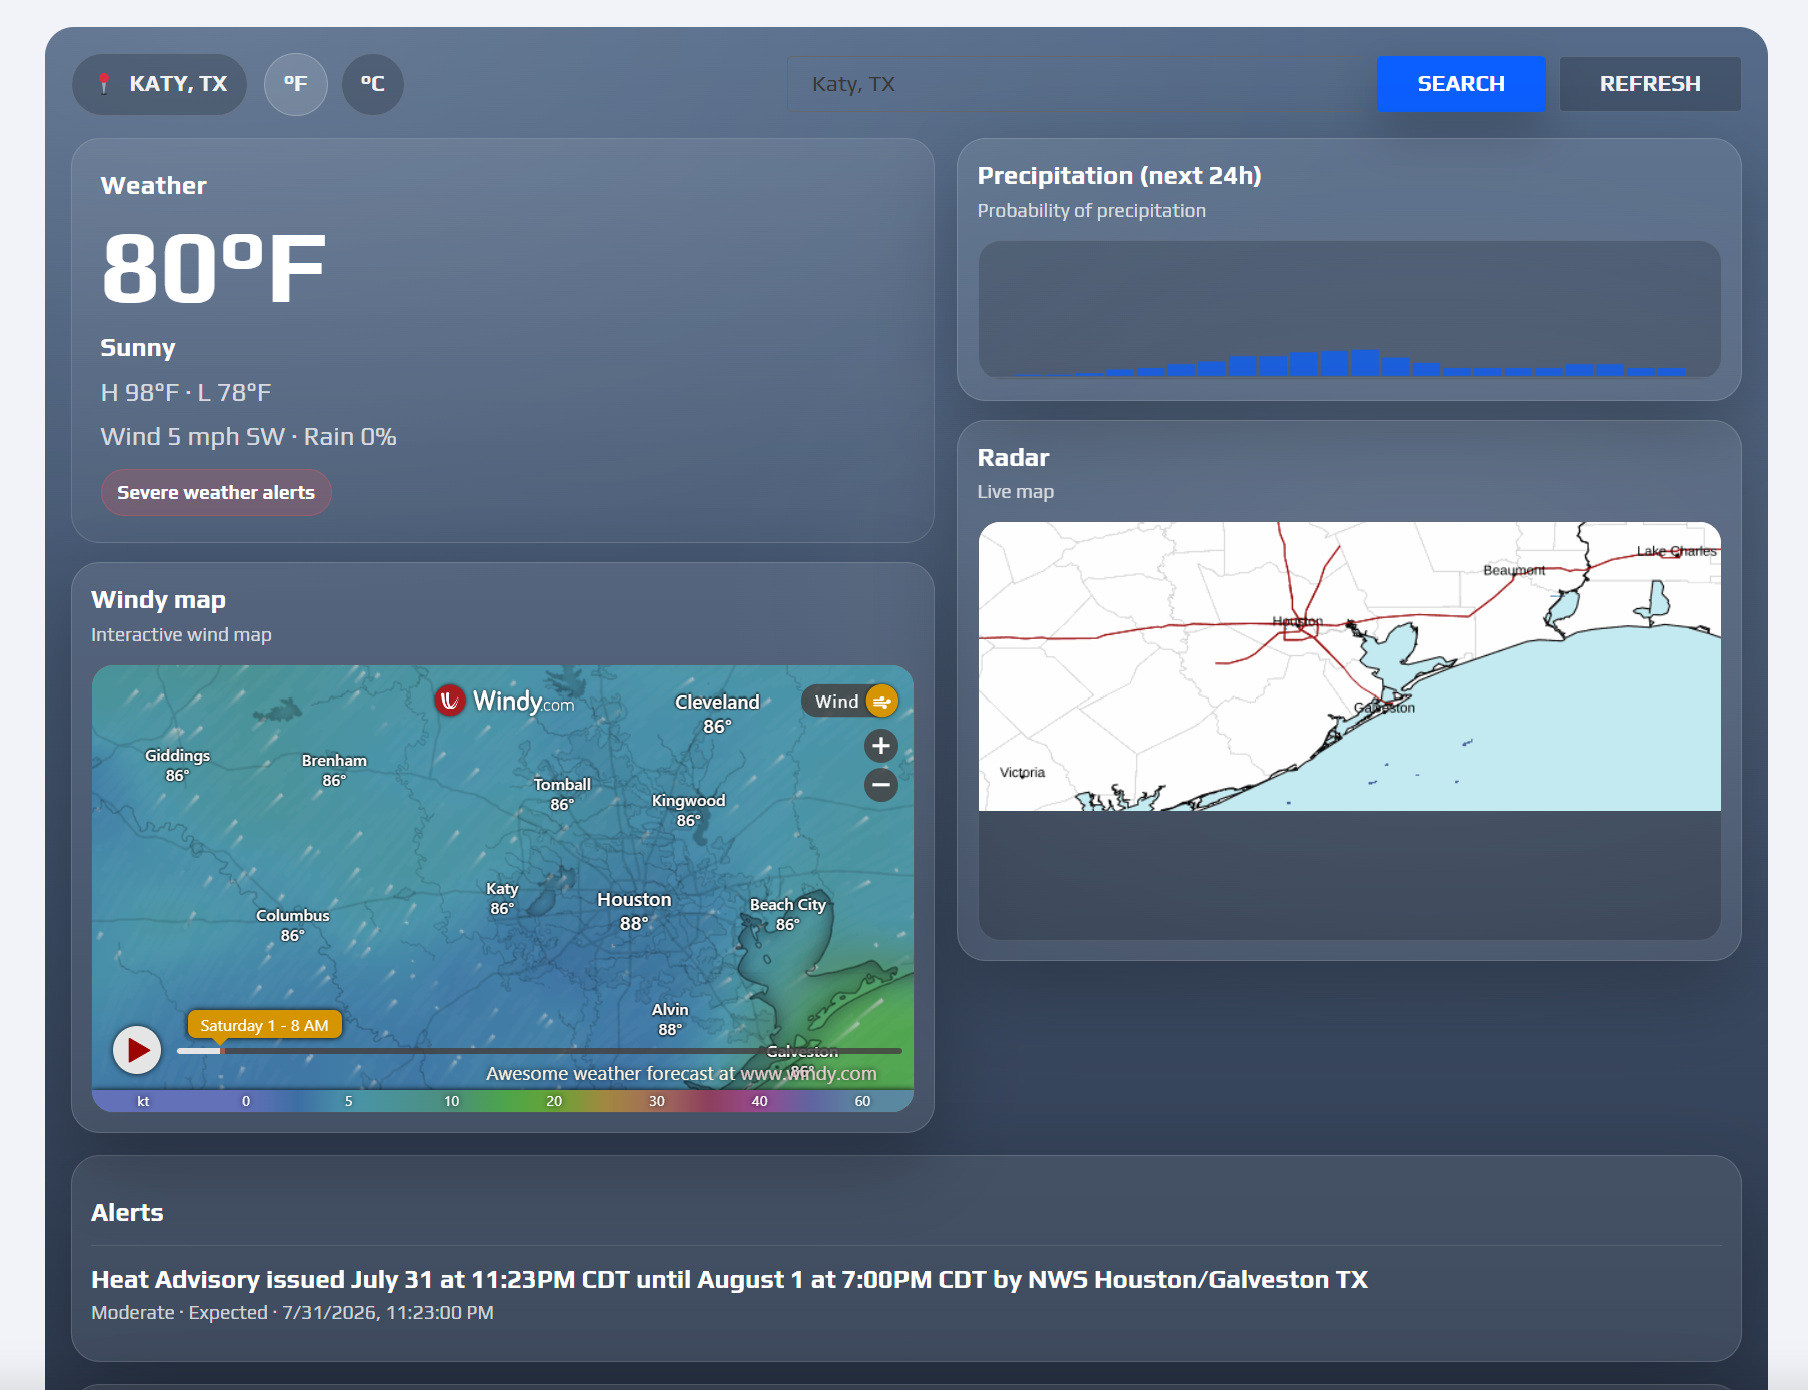Select Tomball 86° label on map
This screenshot has height=1390, width=1808.
pos(562,794)
